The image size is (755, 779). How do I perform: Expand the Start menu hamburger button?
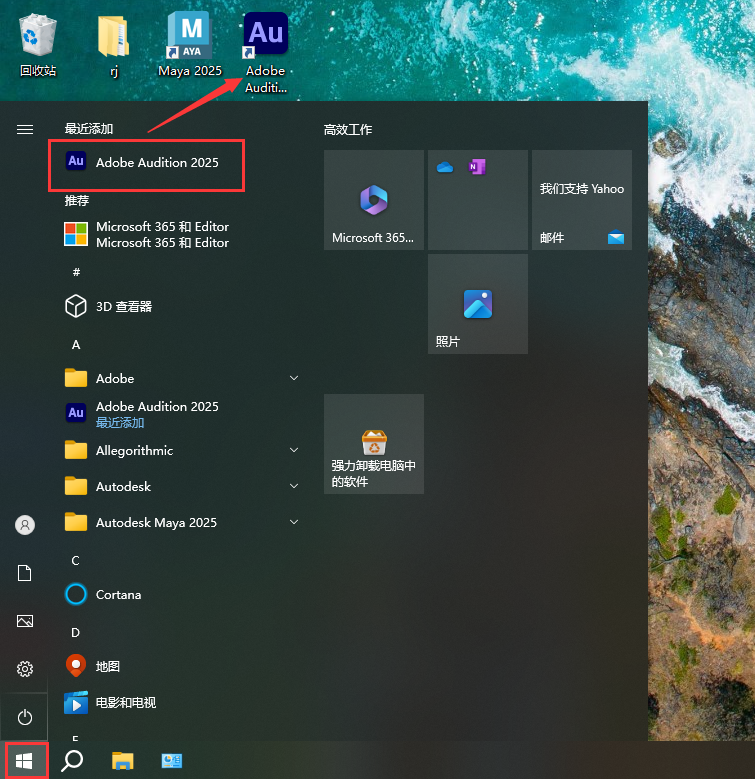click(x=25, y=130)
